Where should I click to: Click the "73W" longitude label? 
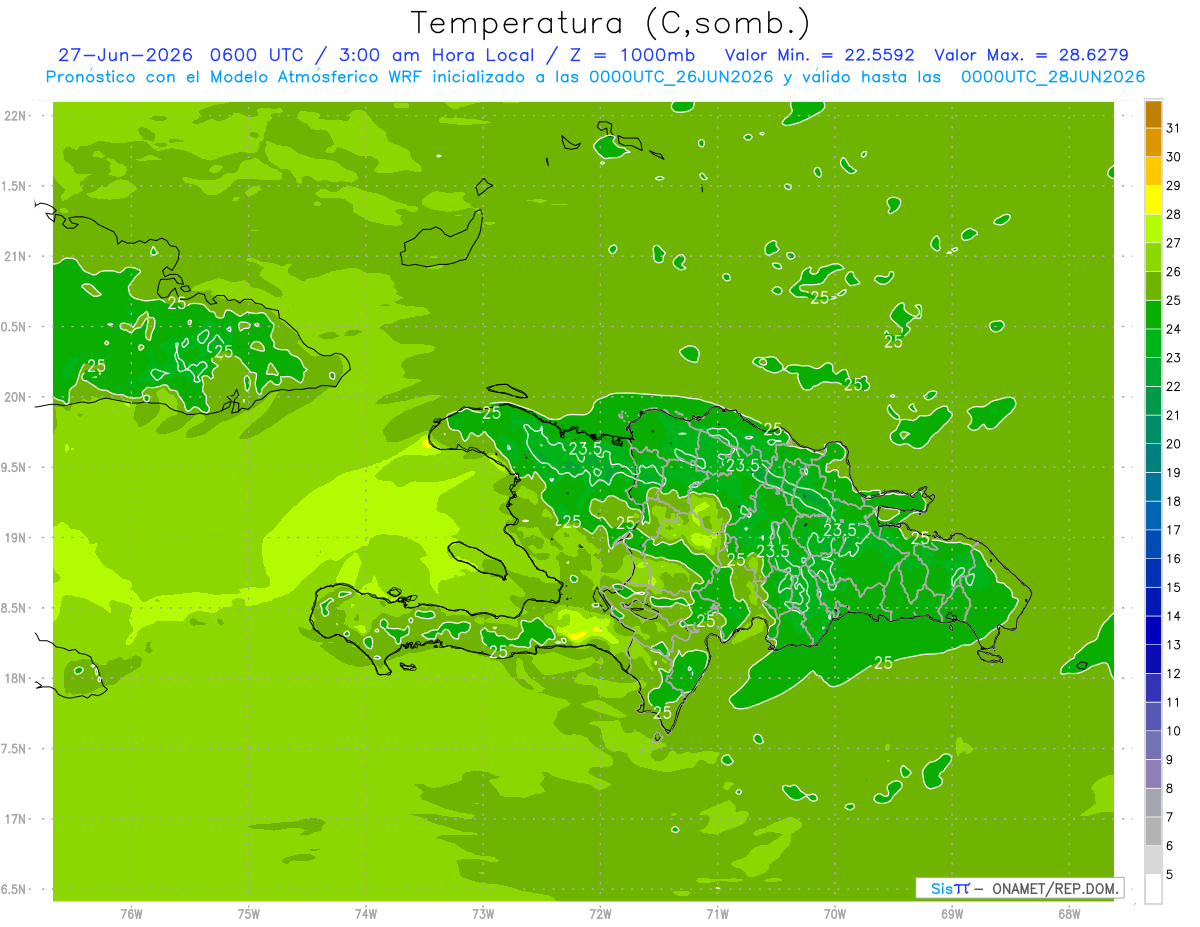pos(483,914)
